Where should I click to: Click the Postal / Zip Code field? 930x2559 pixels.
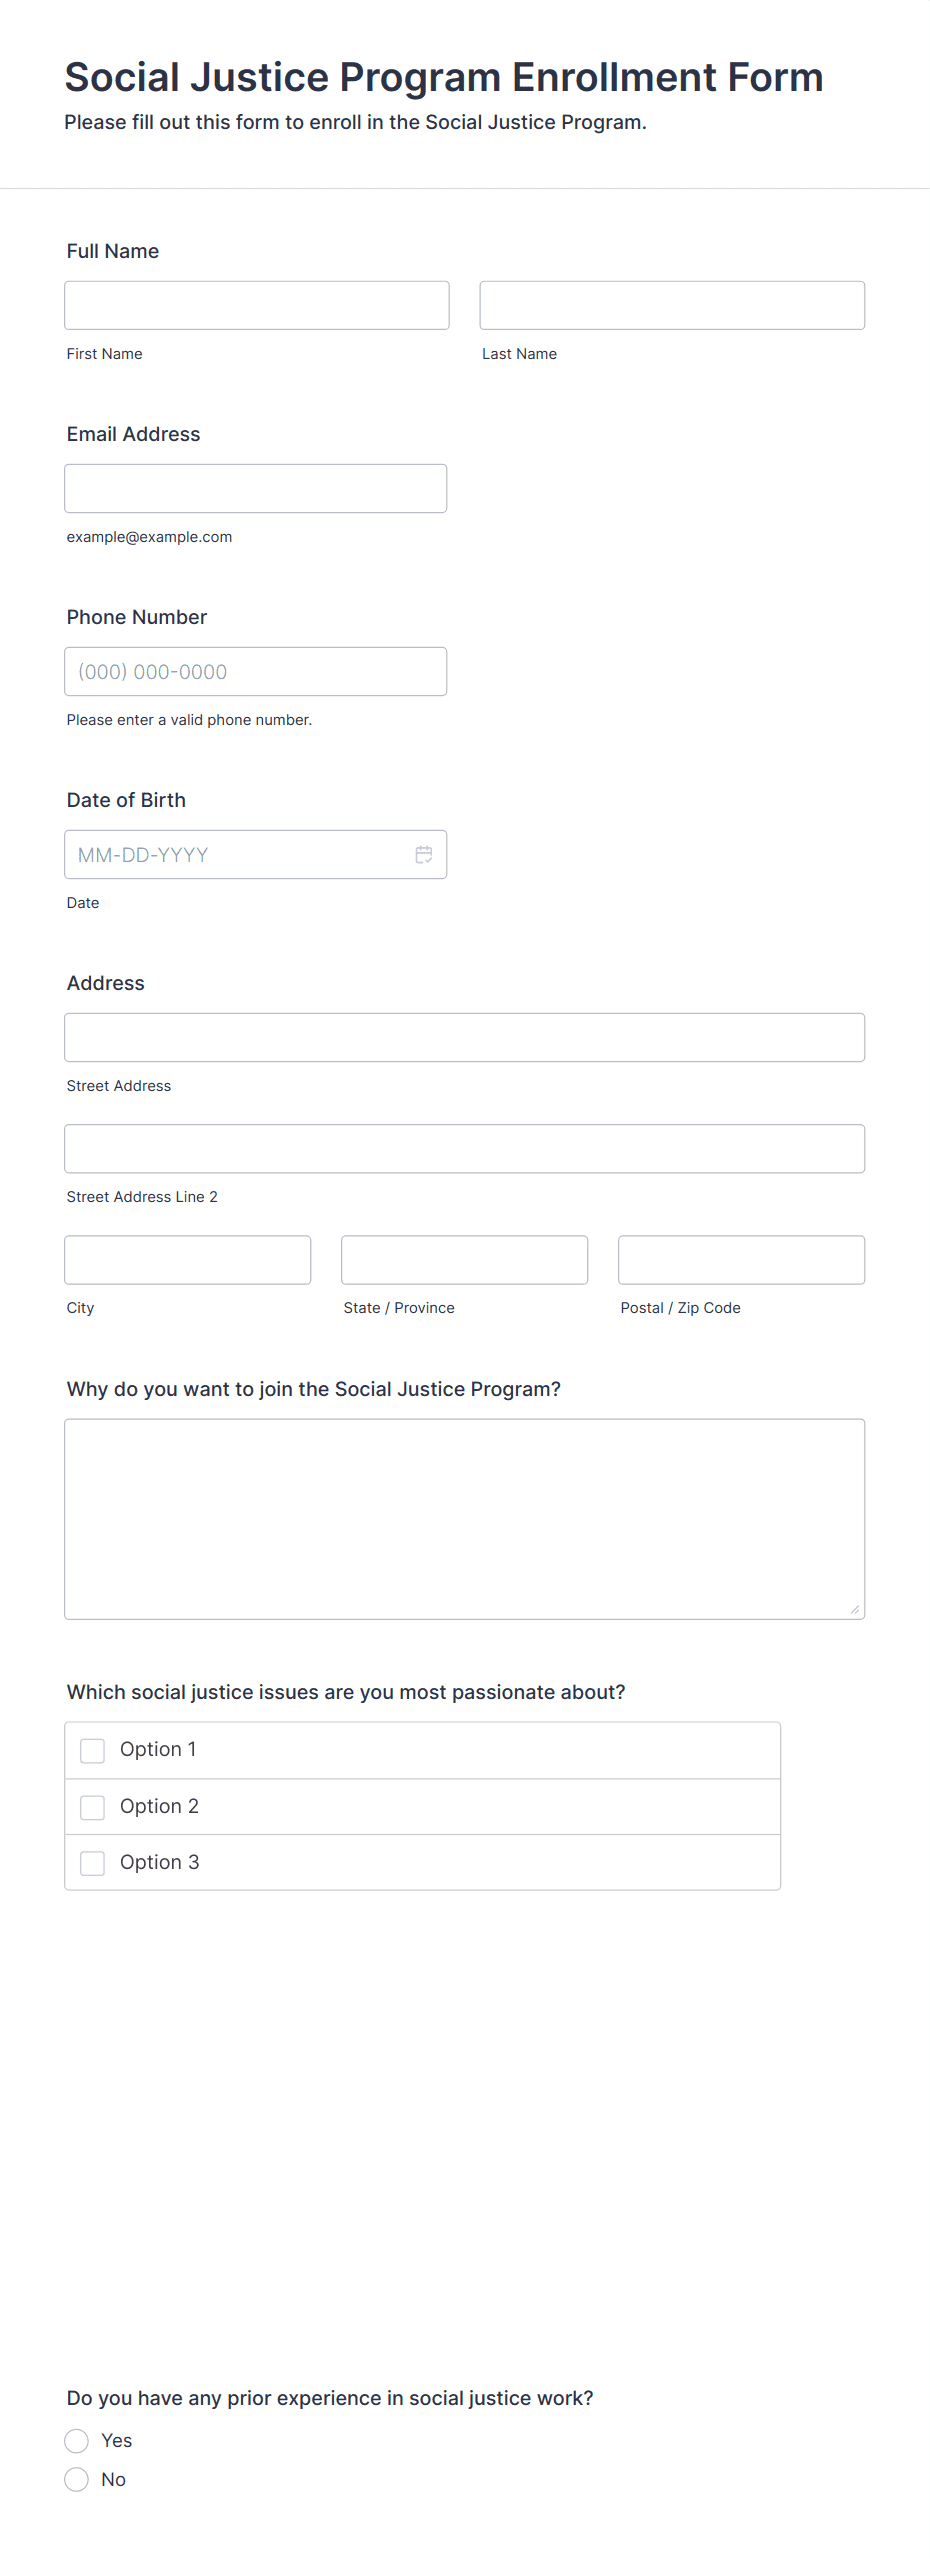[x=742, y=1259]
